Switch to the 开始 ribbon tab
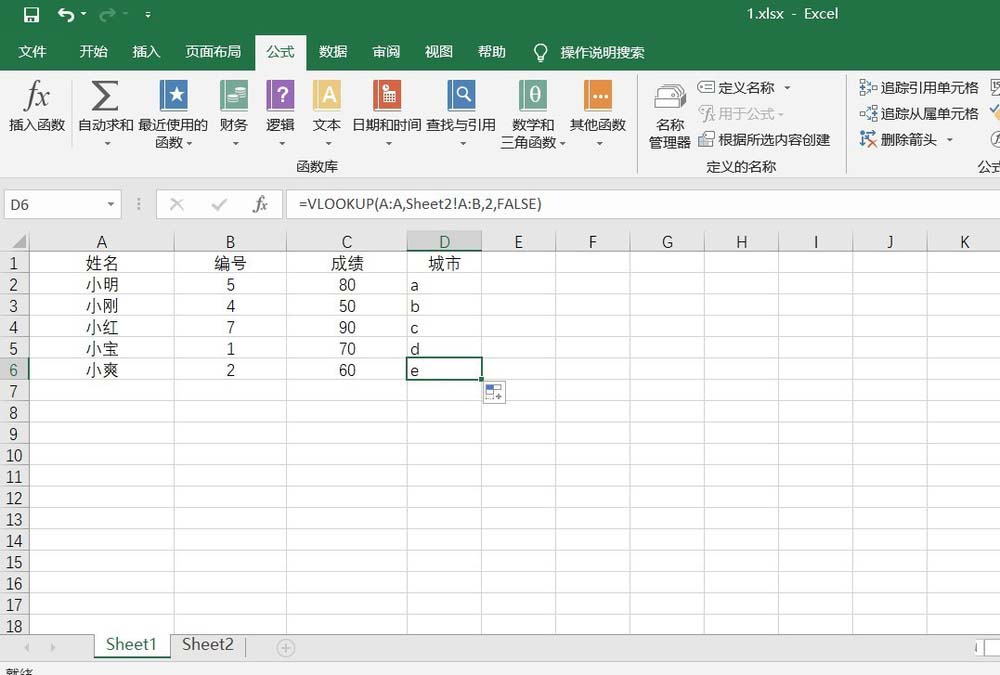 pyautogui.click(x=93, y=52)
